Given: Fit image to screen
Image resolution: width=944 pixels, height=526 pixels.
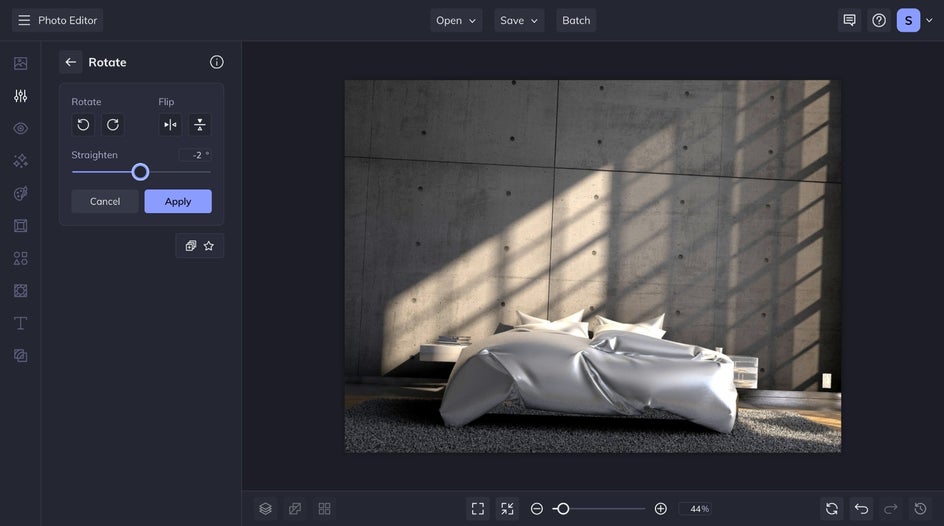Looking at the screenshot, I should click(478, 509).
